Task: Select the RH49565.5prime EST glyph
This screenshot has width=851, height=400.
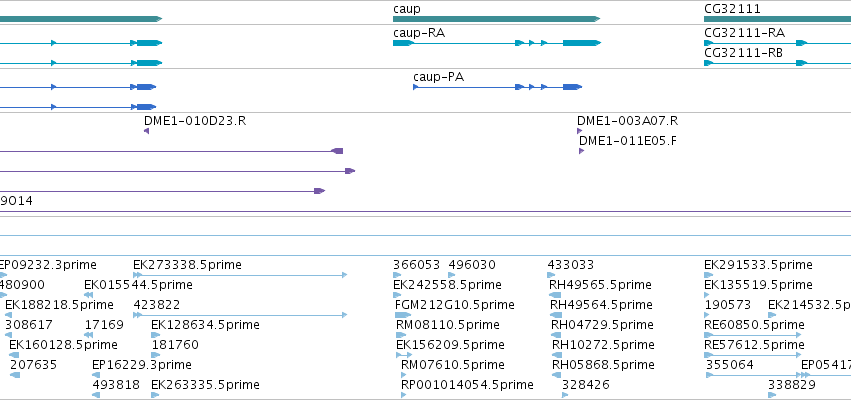Action: 555,295
